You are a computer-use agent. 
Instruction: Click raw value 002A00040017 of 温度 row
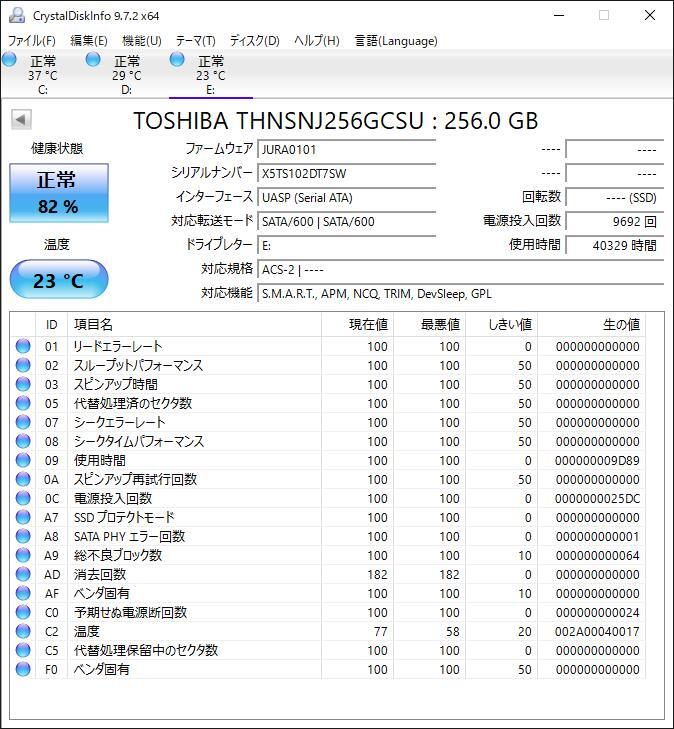coord(597,632)
